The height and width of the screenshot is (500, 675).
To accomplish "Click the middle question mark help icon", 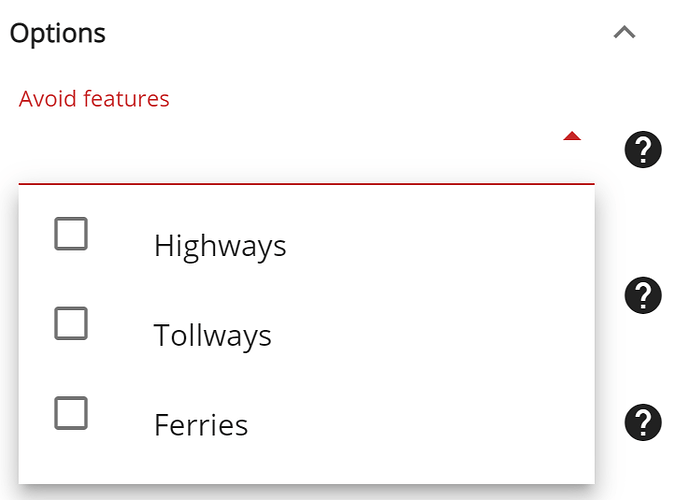I will [x=643, y=295].
